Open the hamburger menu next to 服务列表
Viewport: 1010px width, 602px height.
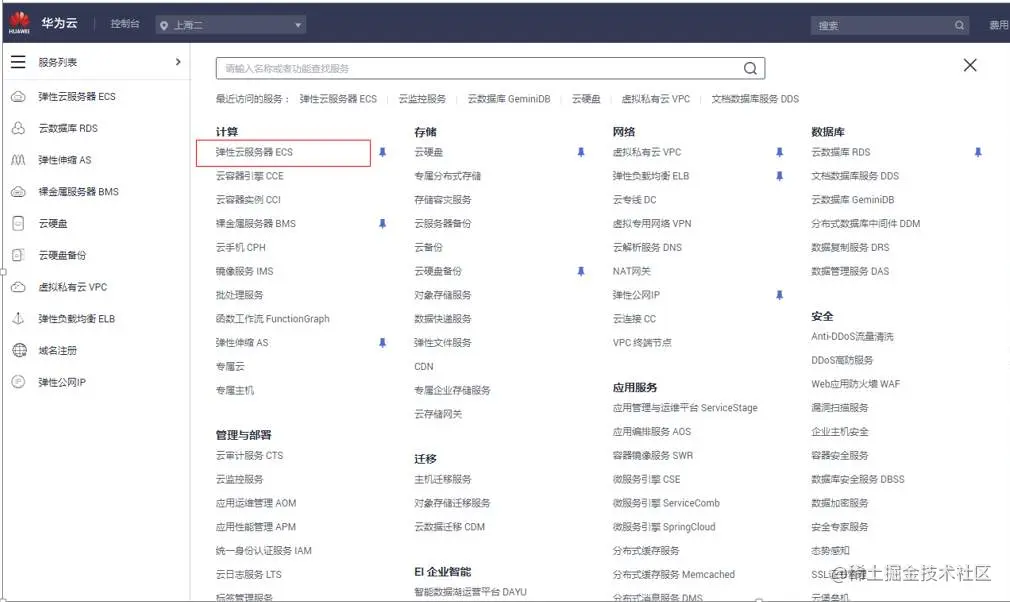[x=18, y=62]
